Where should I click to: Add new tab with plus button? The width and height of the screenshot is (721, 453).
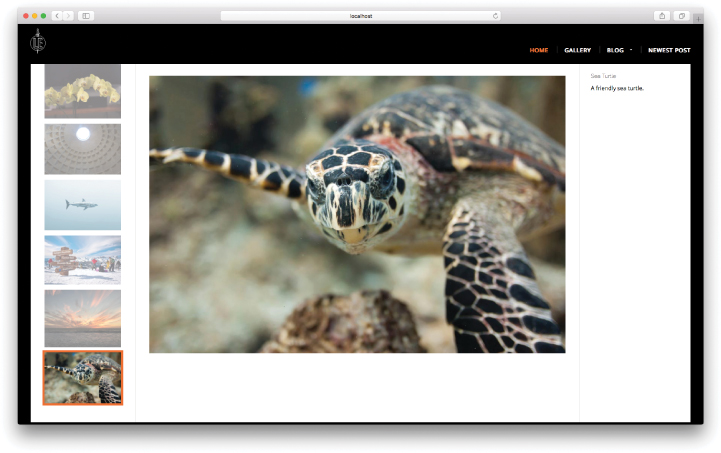coord(697,19)
